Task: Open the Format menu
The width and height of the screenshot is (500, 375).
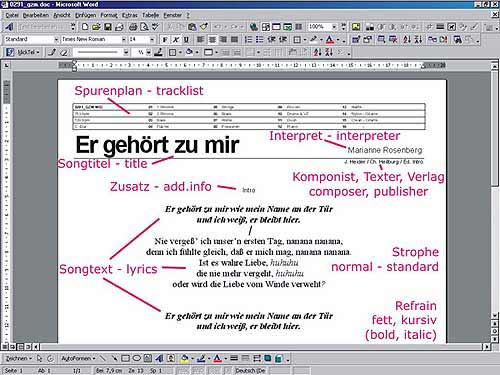Action: 109,15
